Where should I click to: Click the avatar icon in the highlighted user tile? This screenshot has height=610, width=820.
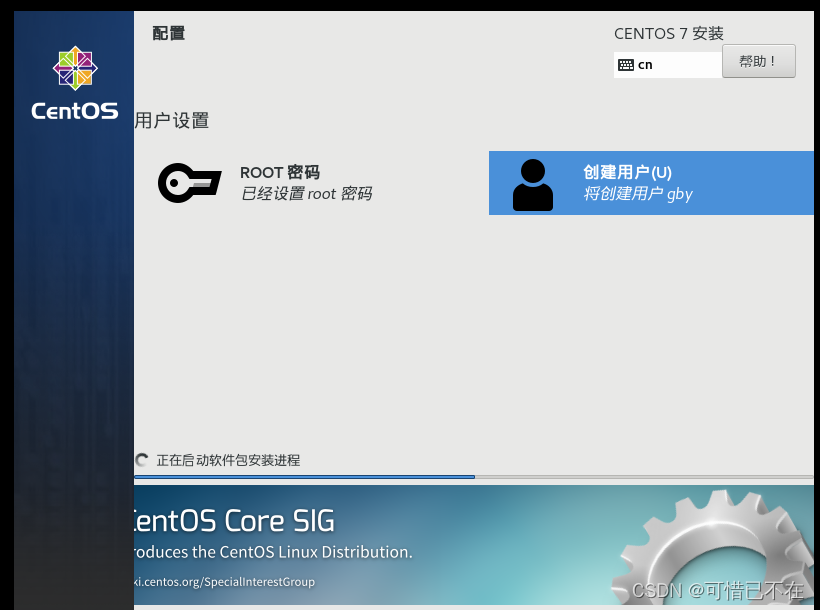pos(532,183)
